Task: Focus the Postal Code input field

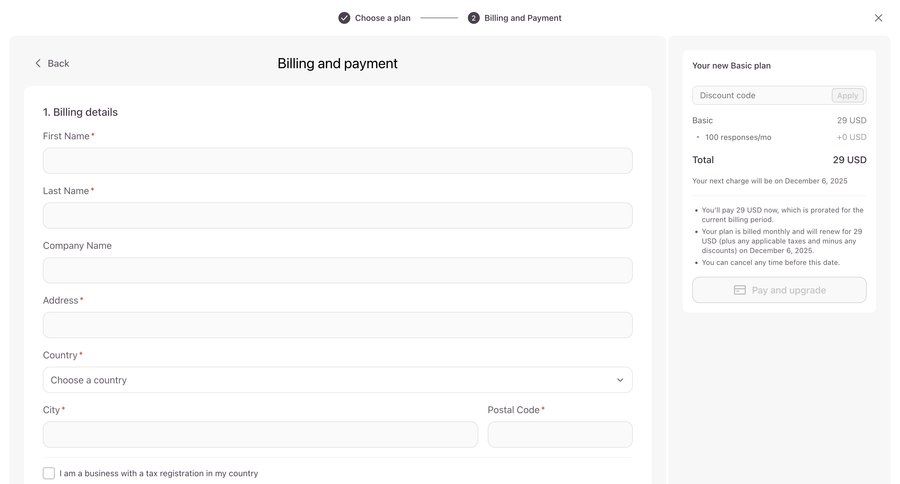Action: point(560,435)
